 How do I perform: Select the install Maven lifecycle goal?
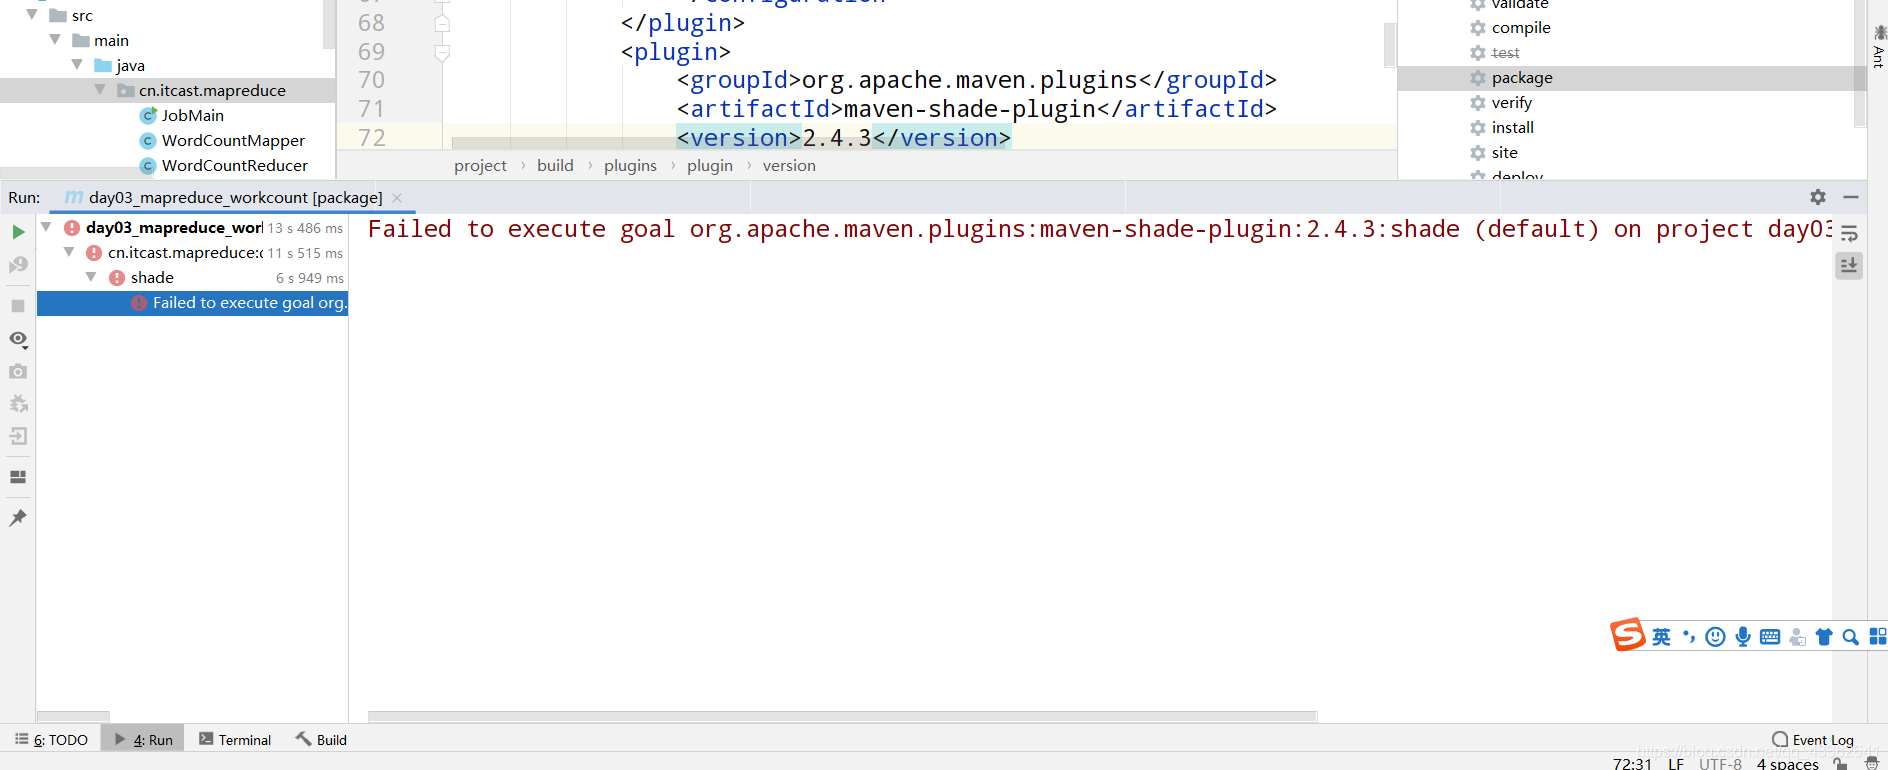[x=1512, y=128]
